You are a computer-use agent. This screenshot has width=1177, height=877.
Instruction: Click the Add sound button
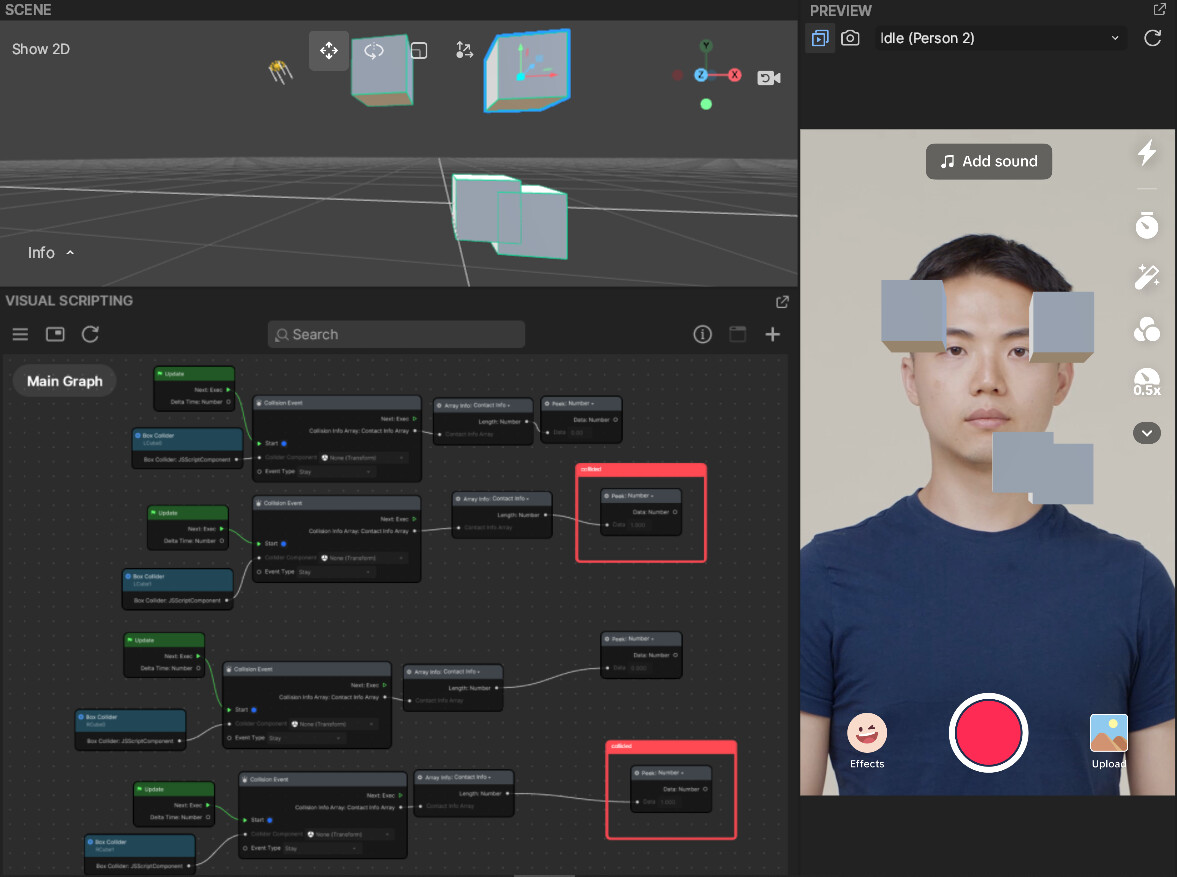(x=989, y=161)
